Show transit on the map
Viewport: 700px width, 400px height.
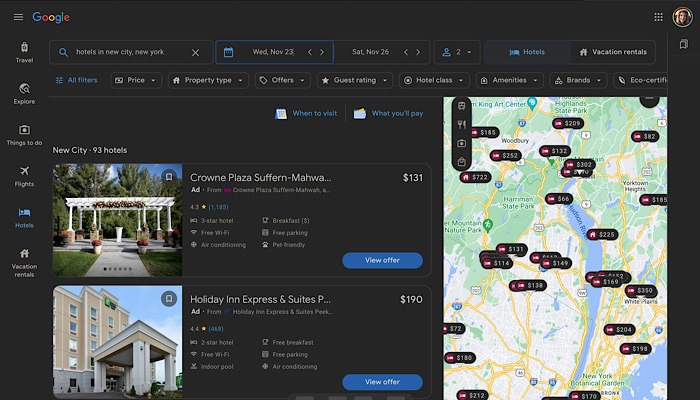tap(462, 106)
